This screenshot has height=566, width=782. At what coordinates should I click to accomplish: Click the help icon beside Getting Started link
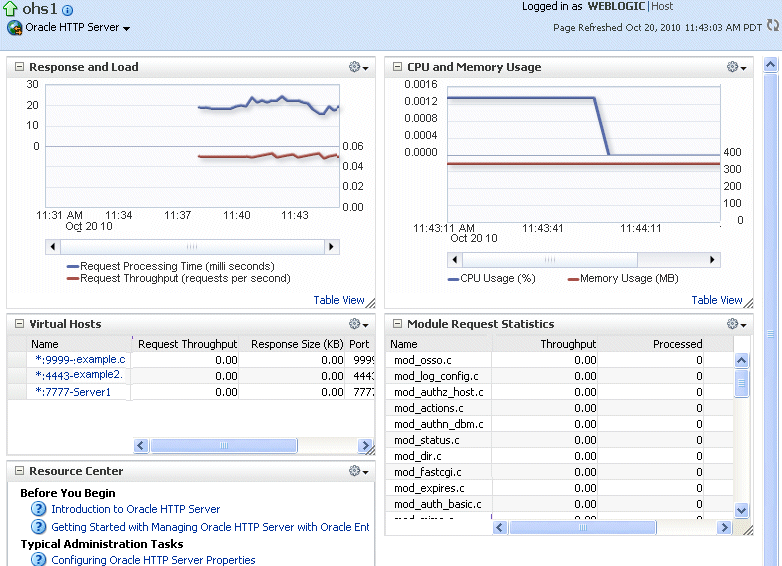click(38, 527)
